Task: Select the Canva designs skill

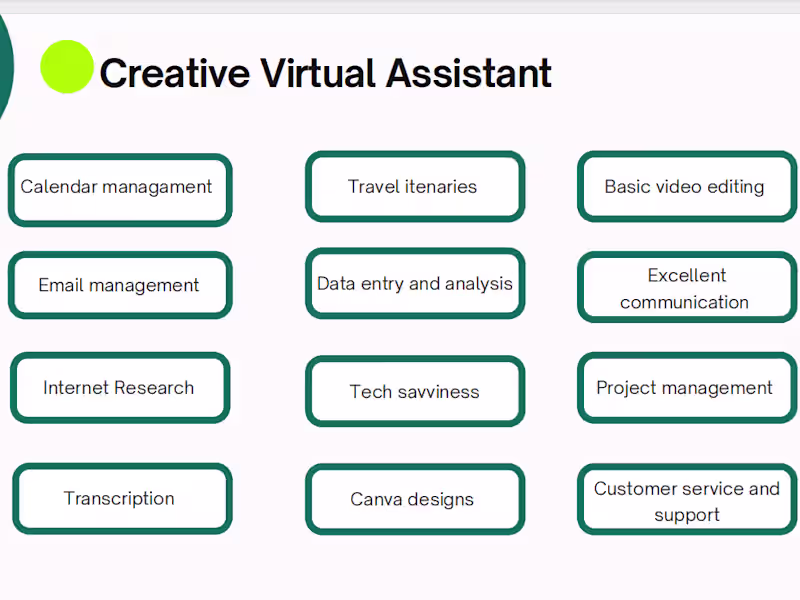Action: pos(413,499)
